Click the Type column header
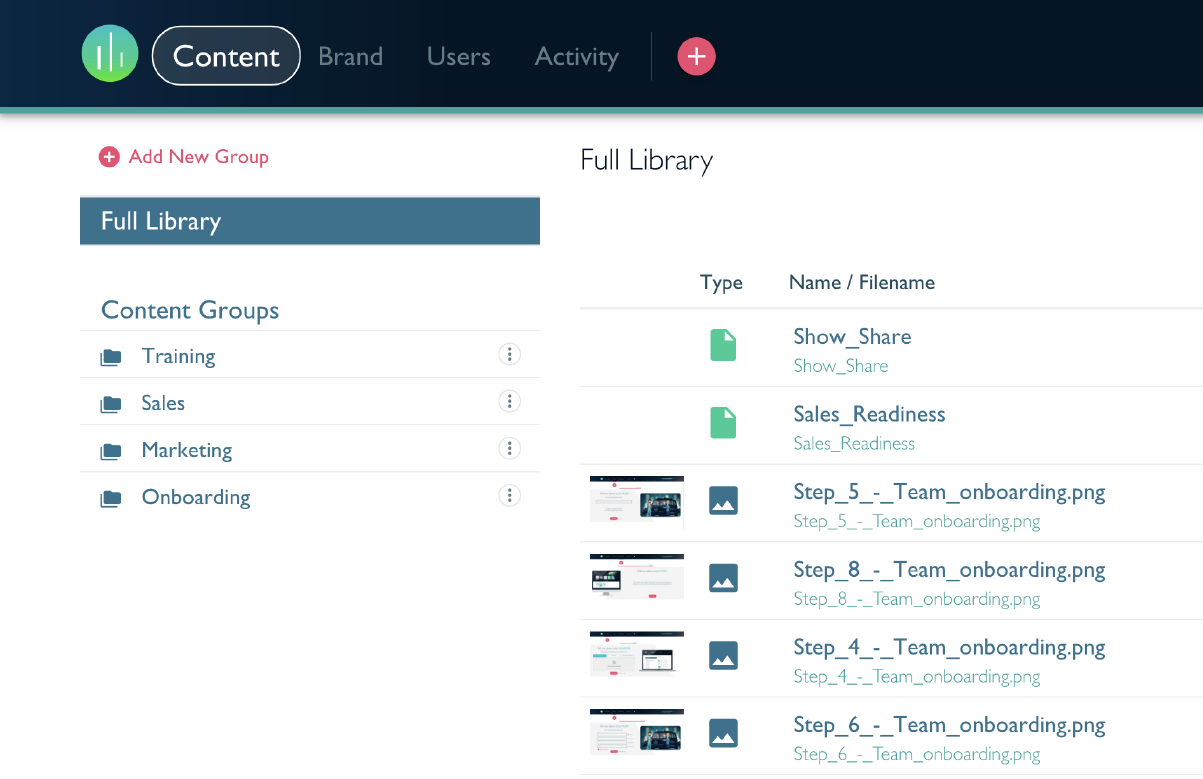Viewport: 1203px width, 779px height. click(x=721, y=283)
